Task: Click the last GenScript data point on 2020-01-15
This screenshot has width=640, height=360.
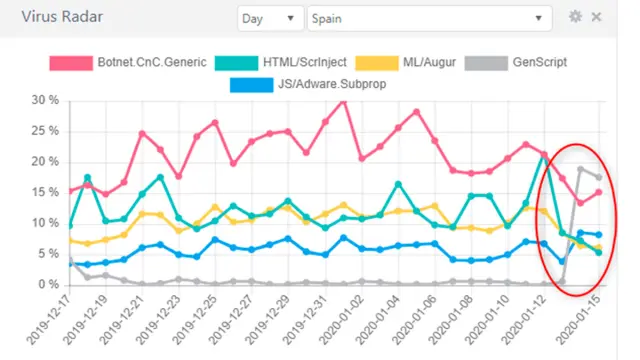Action: pyautogui.click(x=599, y=177)
